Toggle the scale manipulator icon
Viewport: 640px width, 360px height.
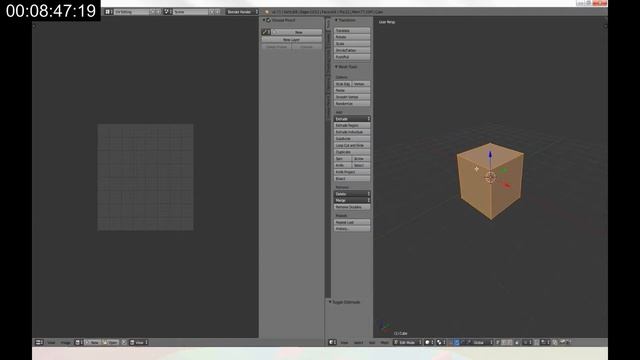tap(468, 342)
